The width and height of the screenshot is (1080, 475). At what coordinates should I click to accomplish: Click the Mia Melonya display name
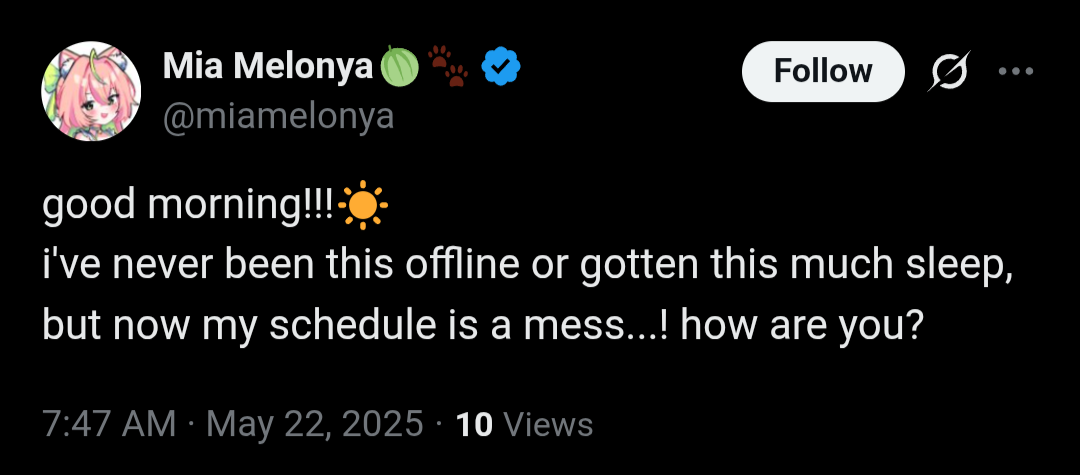point(268,67)
